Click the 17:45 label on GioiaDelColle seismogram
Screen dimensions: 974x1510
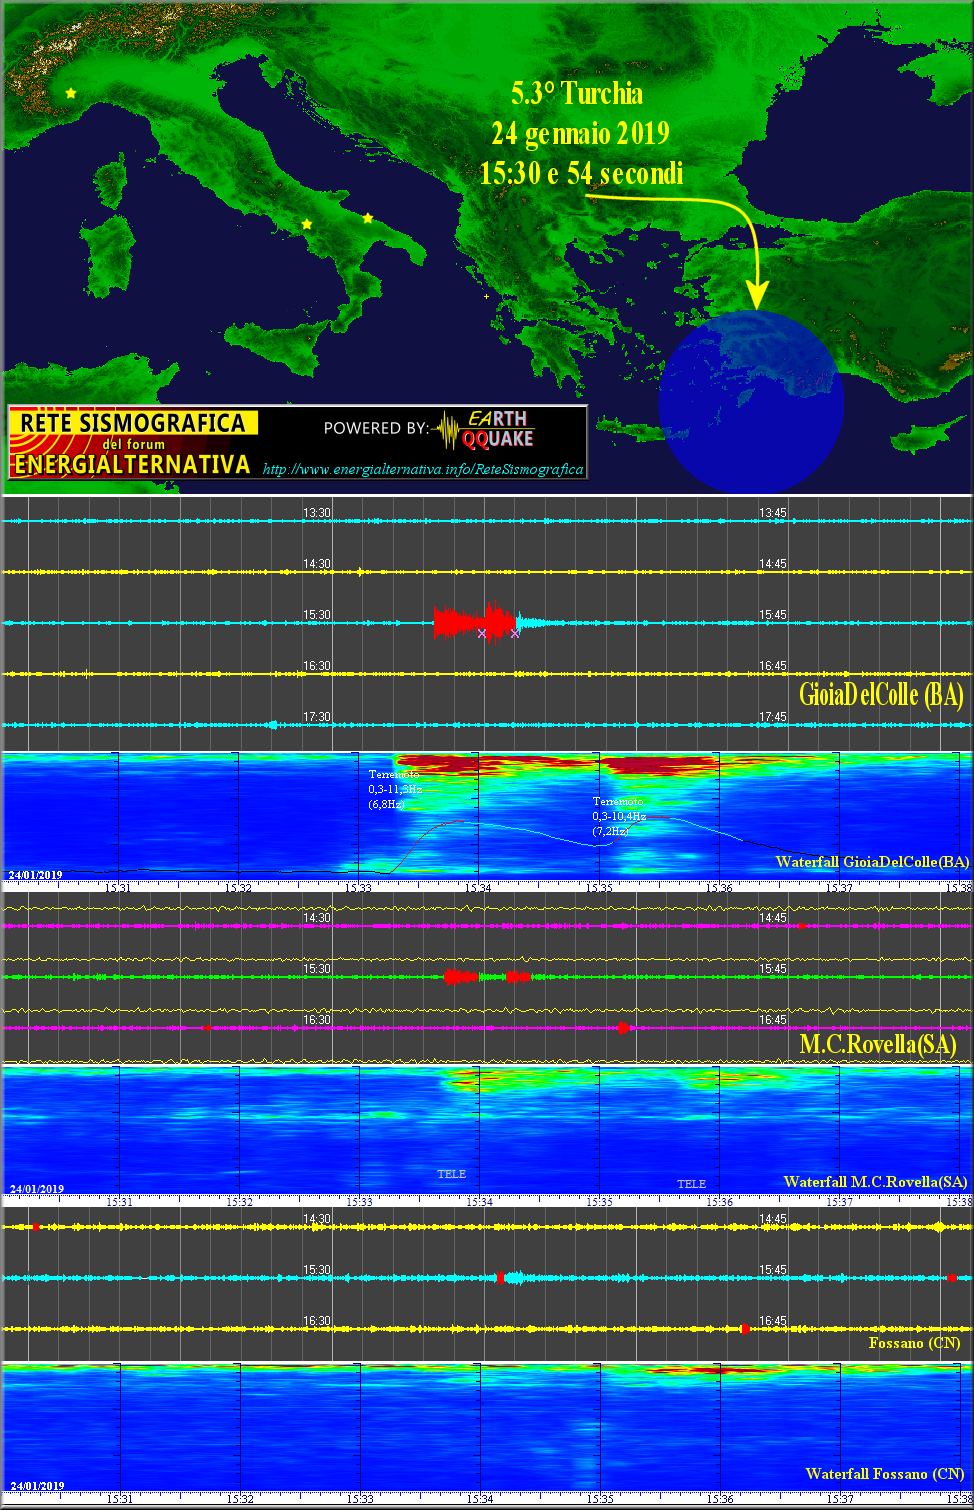pos(772,717)
